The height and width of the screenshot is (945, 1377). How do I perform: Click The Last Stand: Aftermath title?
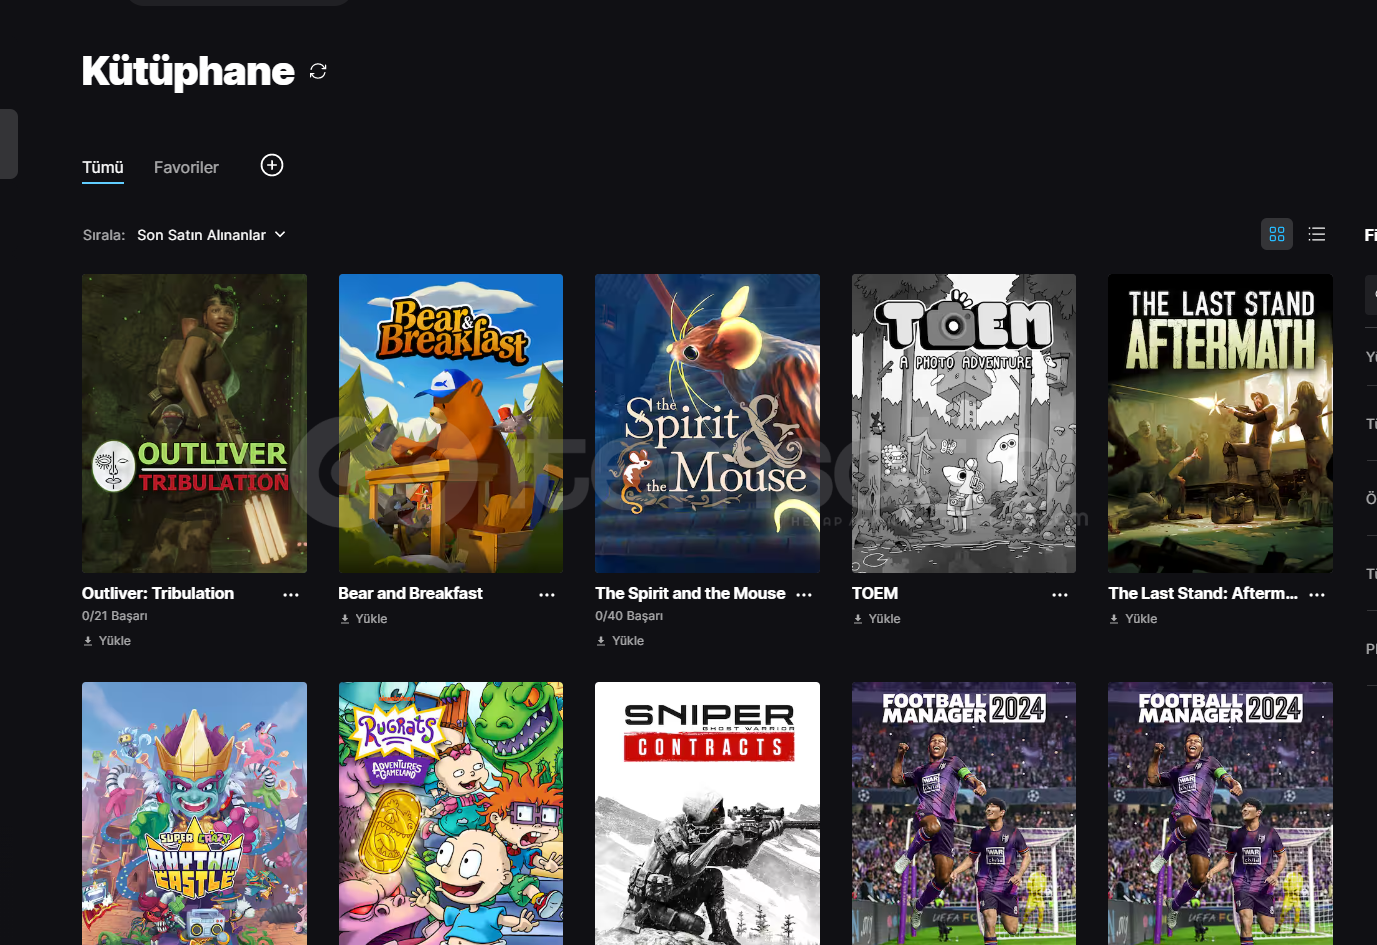pos(1203,593)
